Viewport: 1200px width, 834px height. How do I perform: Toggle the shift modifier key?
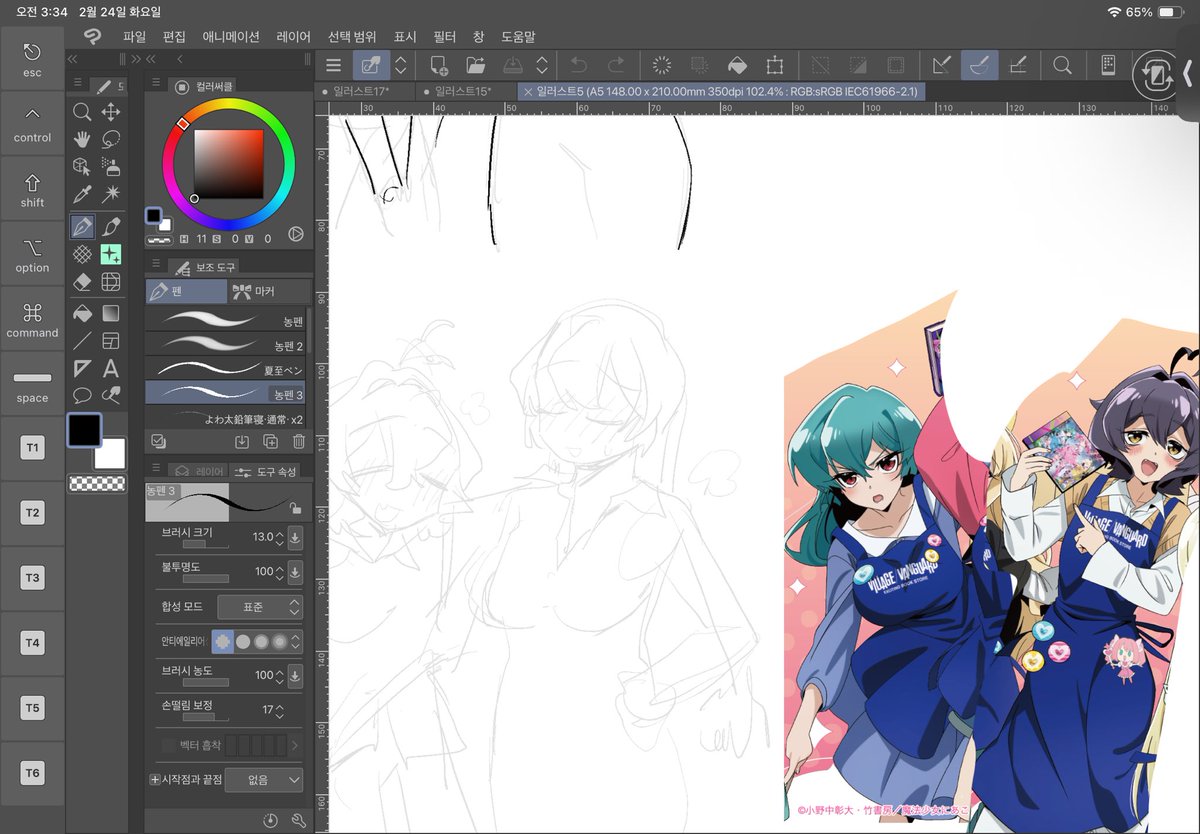point(32,189)
